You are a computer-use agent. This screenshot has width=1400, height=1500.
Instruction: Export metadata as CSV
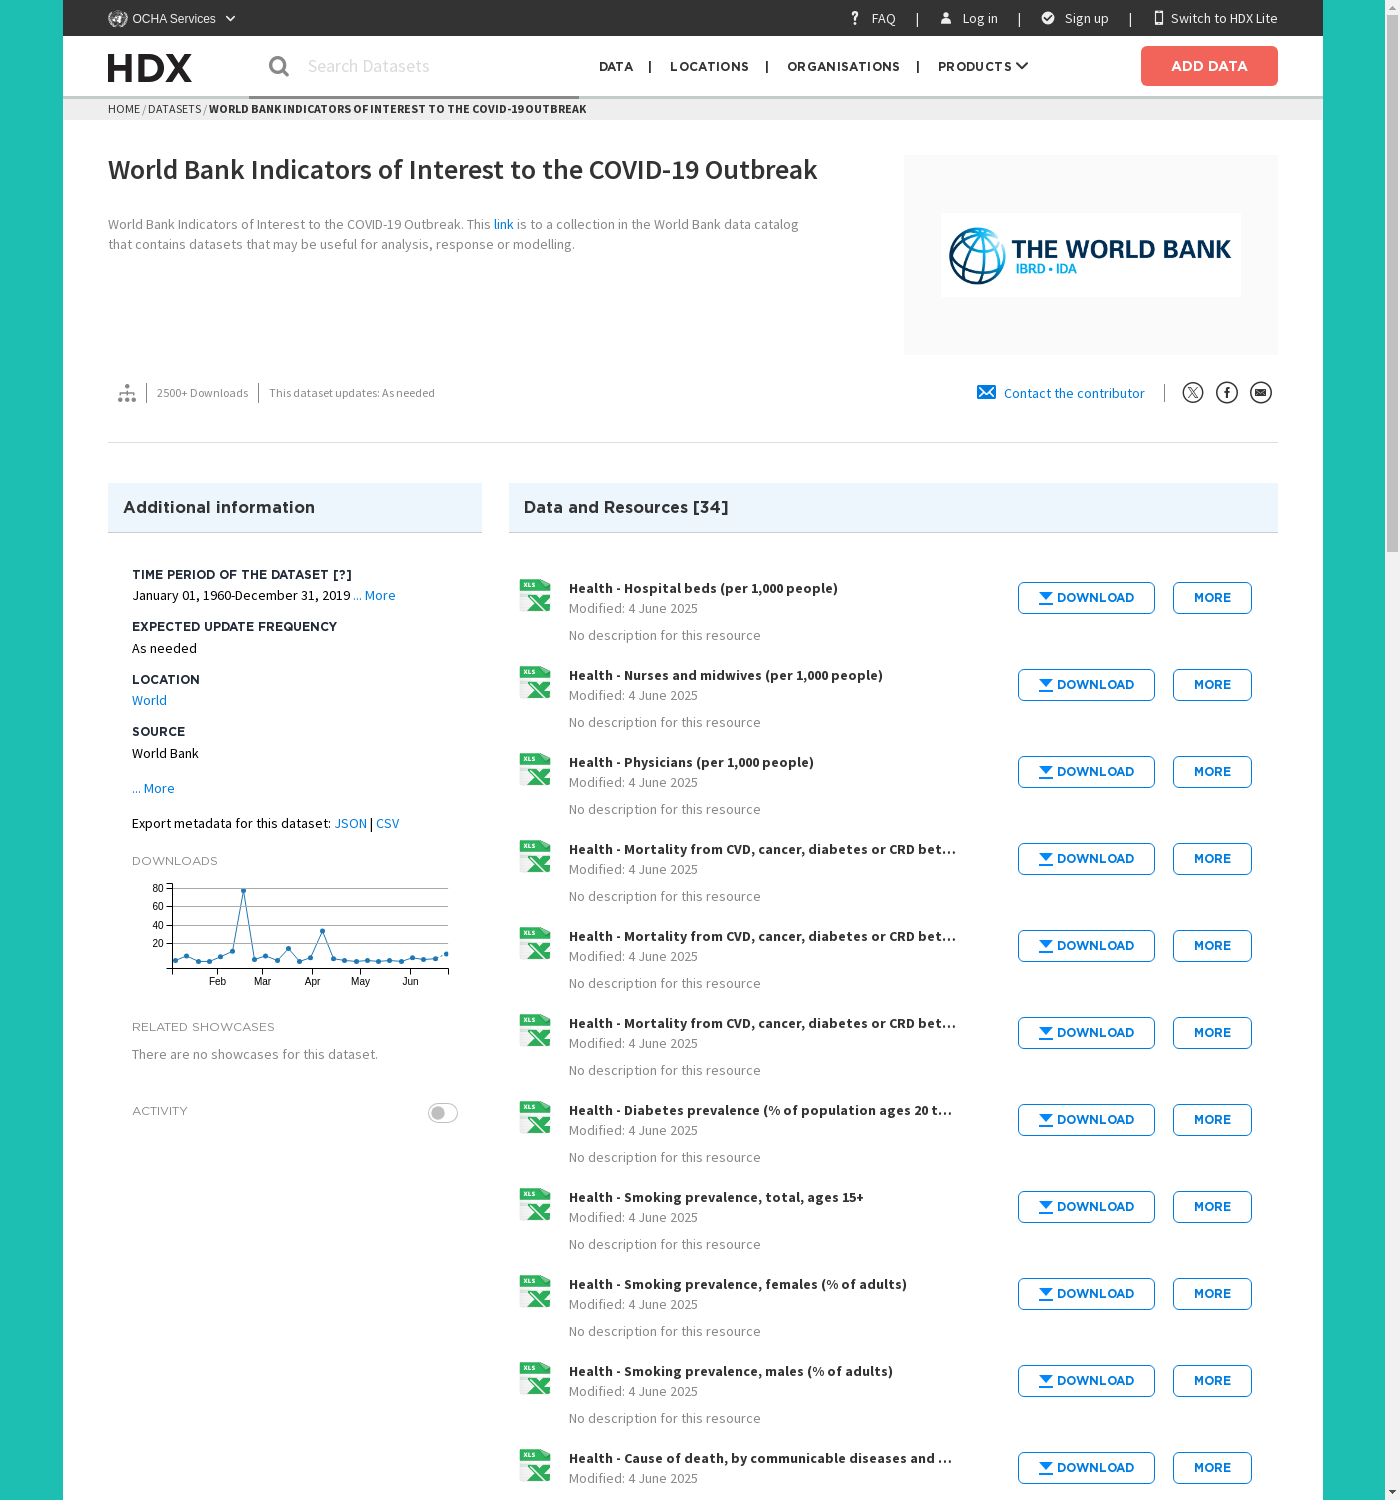pos(387,823)
